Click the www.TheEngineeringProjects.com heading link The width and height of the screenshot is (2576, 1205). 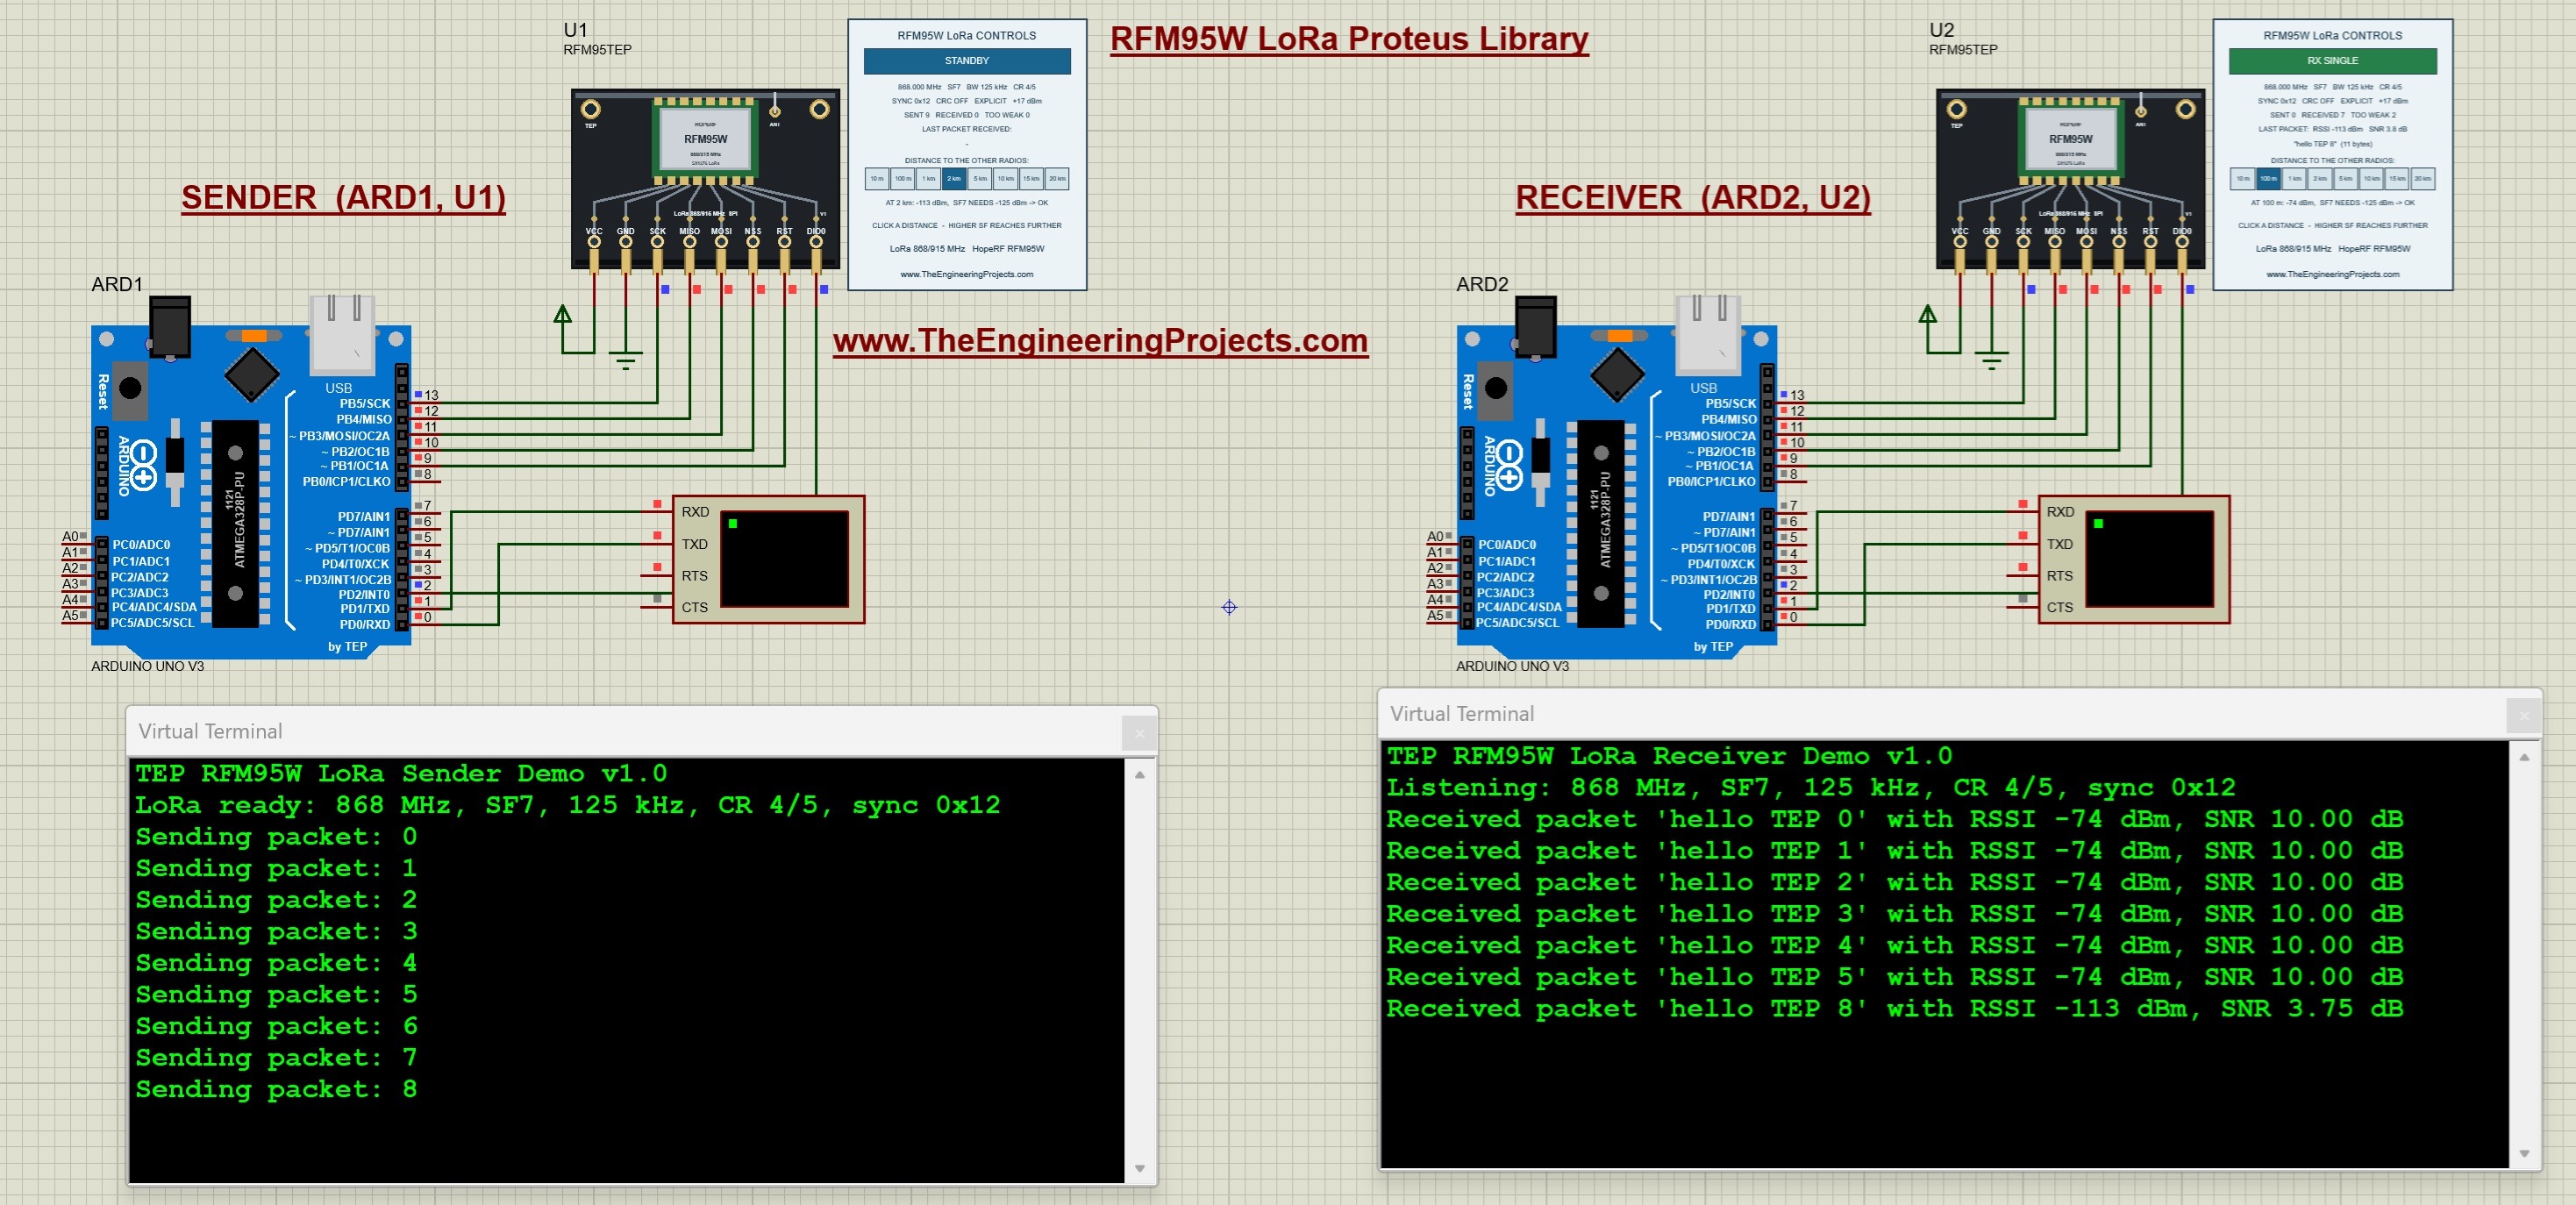click(x=1100, y=341)
